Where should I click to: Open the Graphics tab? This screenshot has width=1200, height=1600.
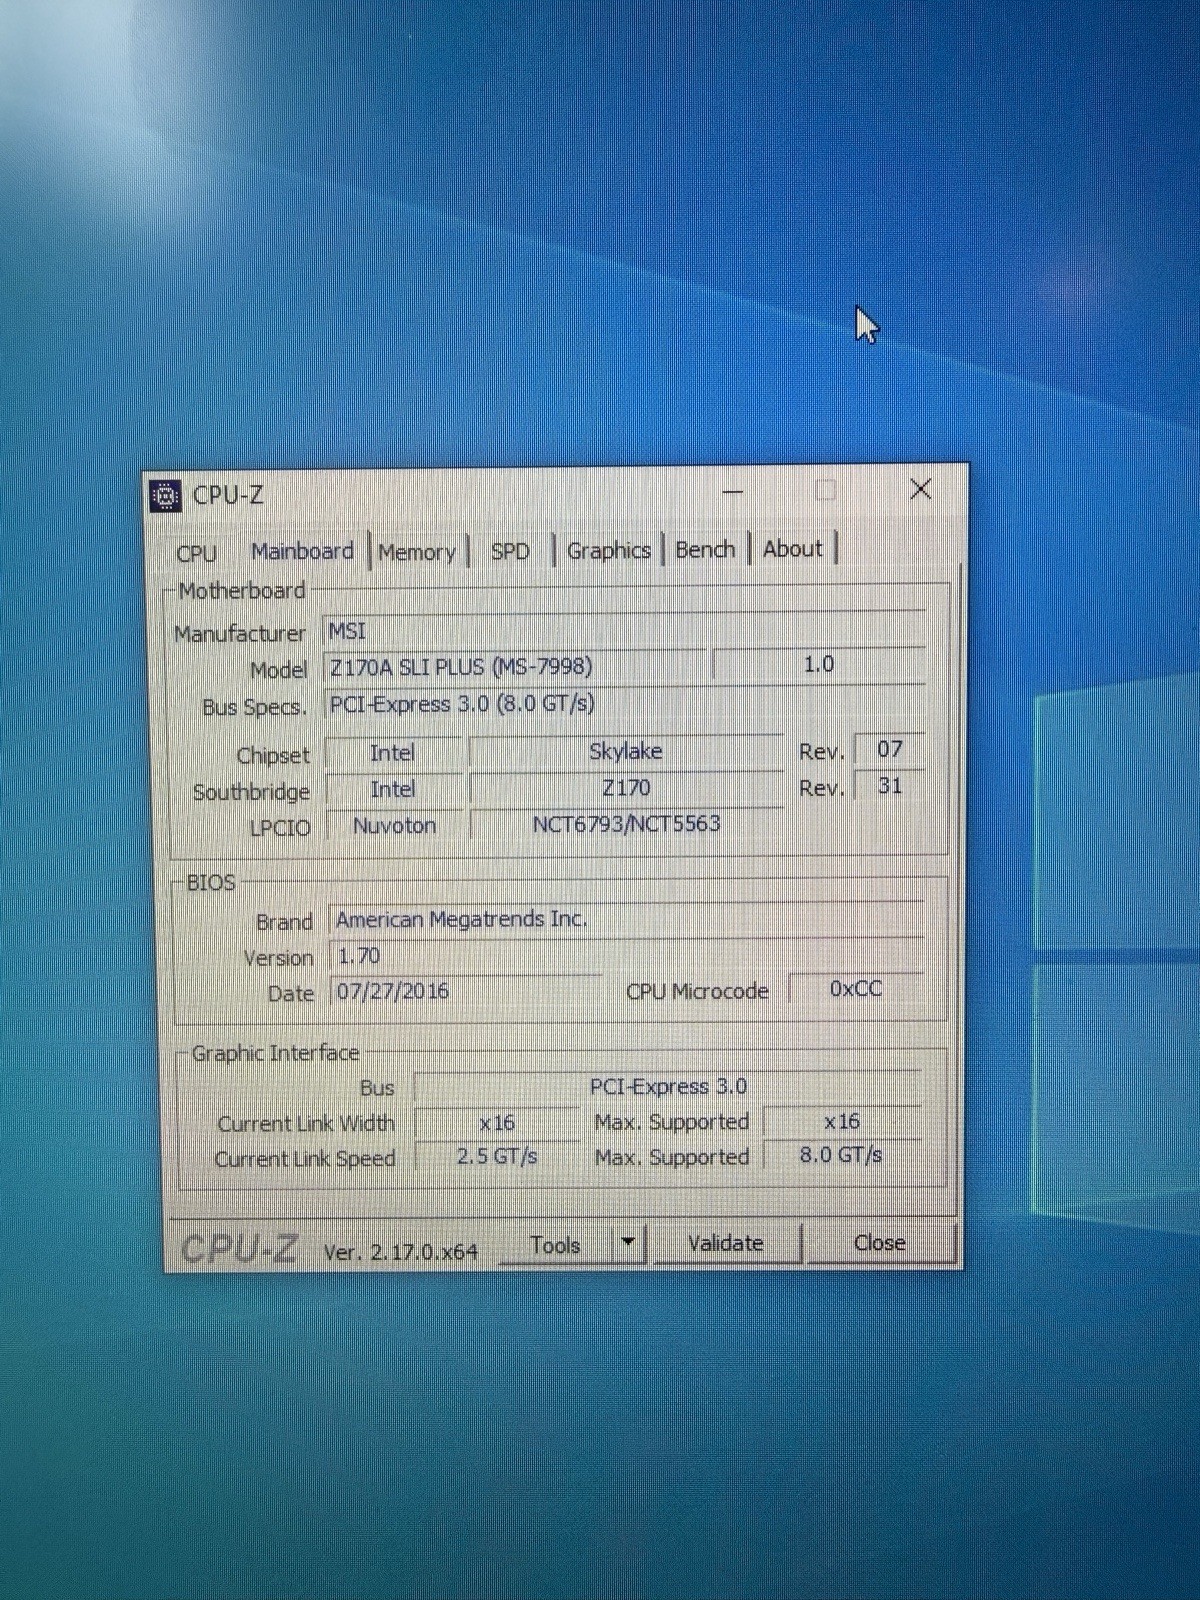click(608, 550)
